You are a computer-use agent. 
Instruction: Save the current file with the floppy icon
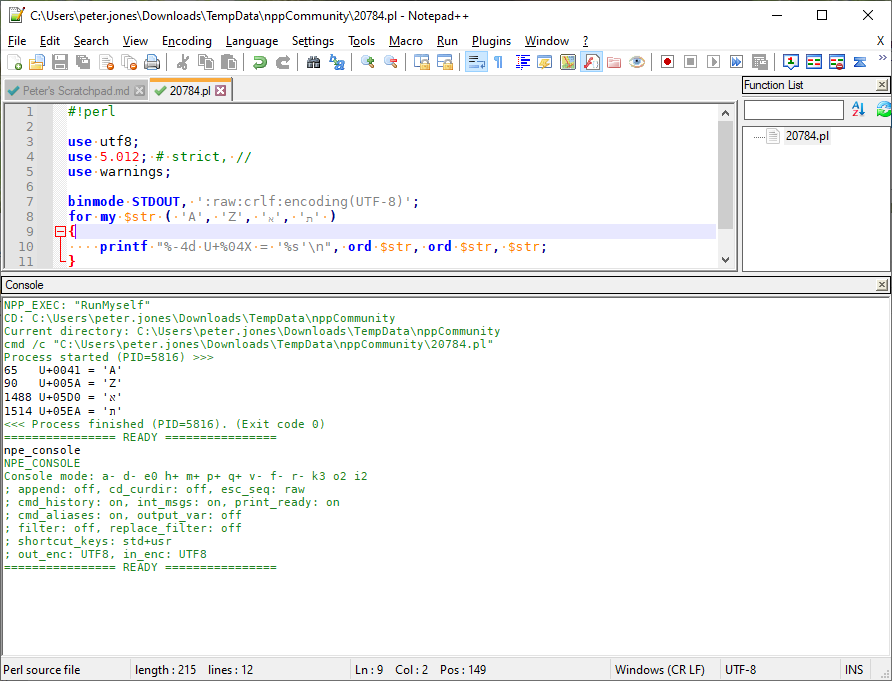[60, 62]
